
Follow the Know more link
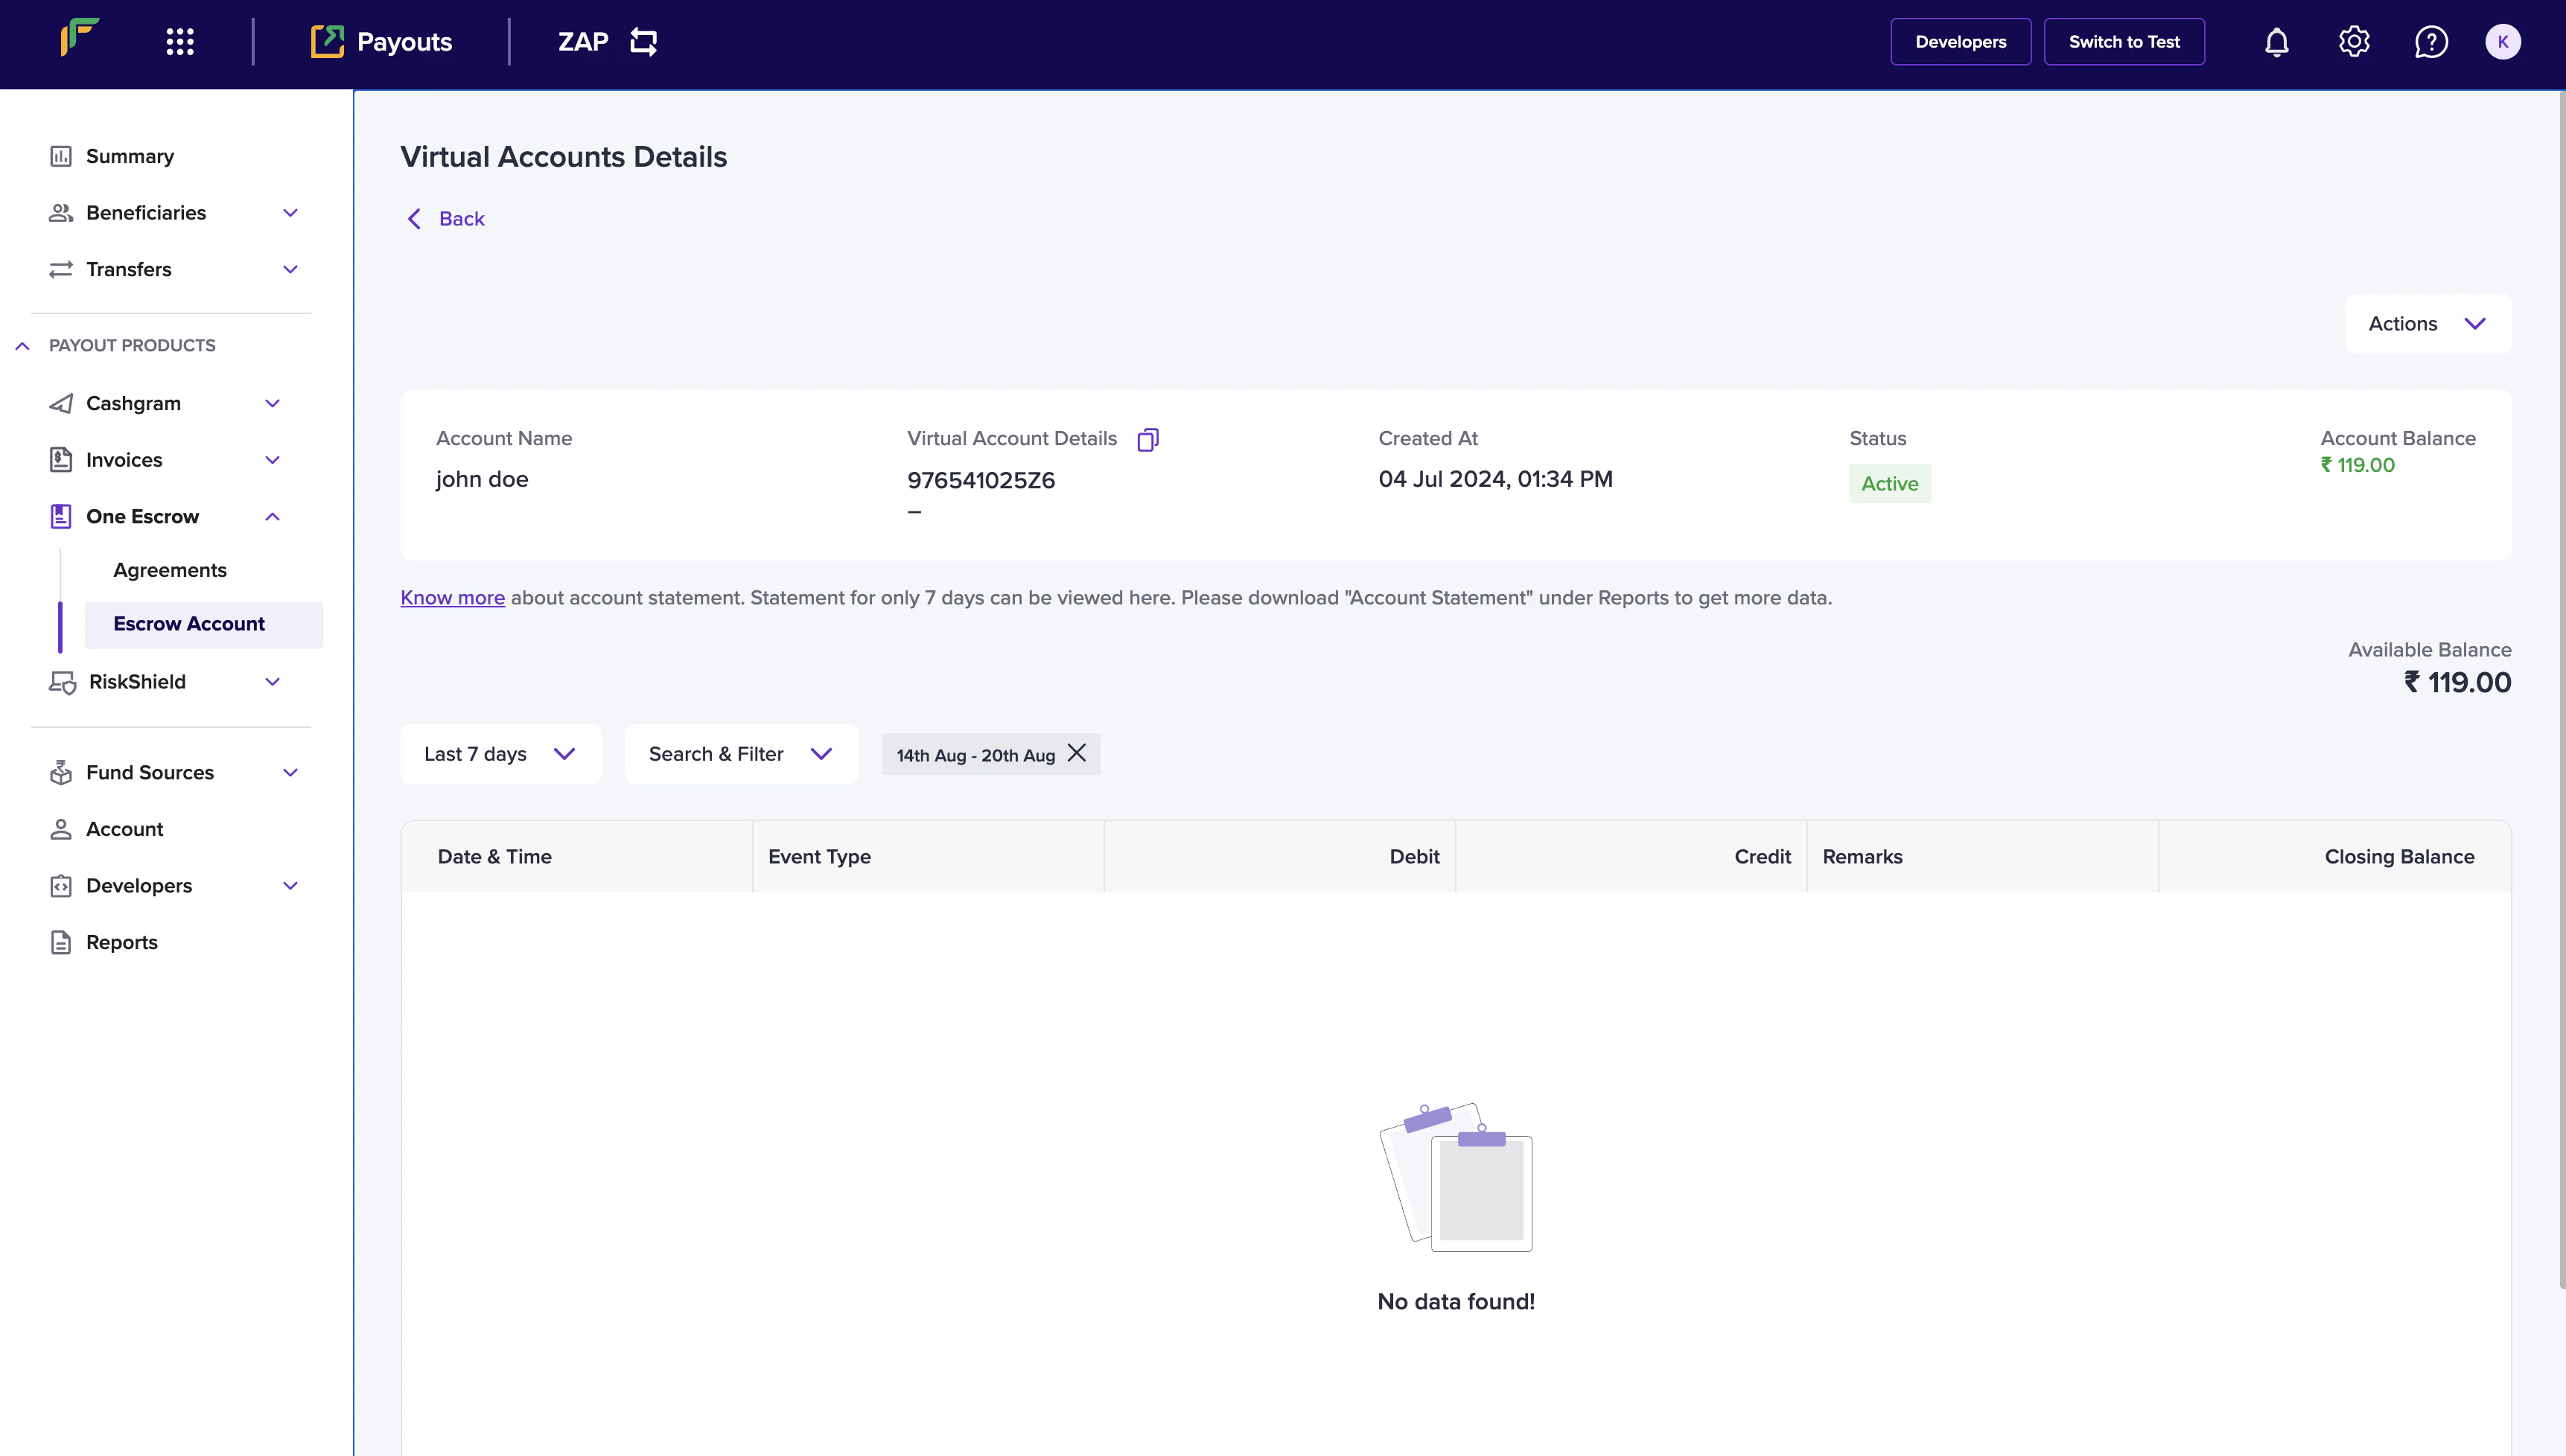pyautogui.click(x=452, y=598)
